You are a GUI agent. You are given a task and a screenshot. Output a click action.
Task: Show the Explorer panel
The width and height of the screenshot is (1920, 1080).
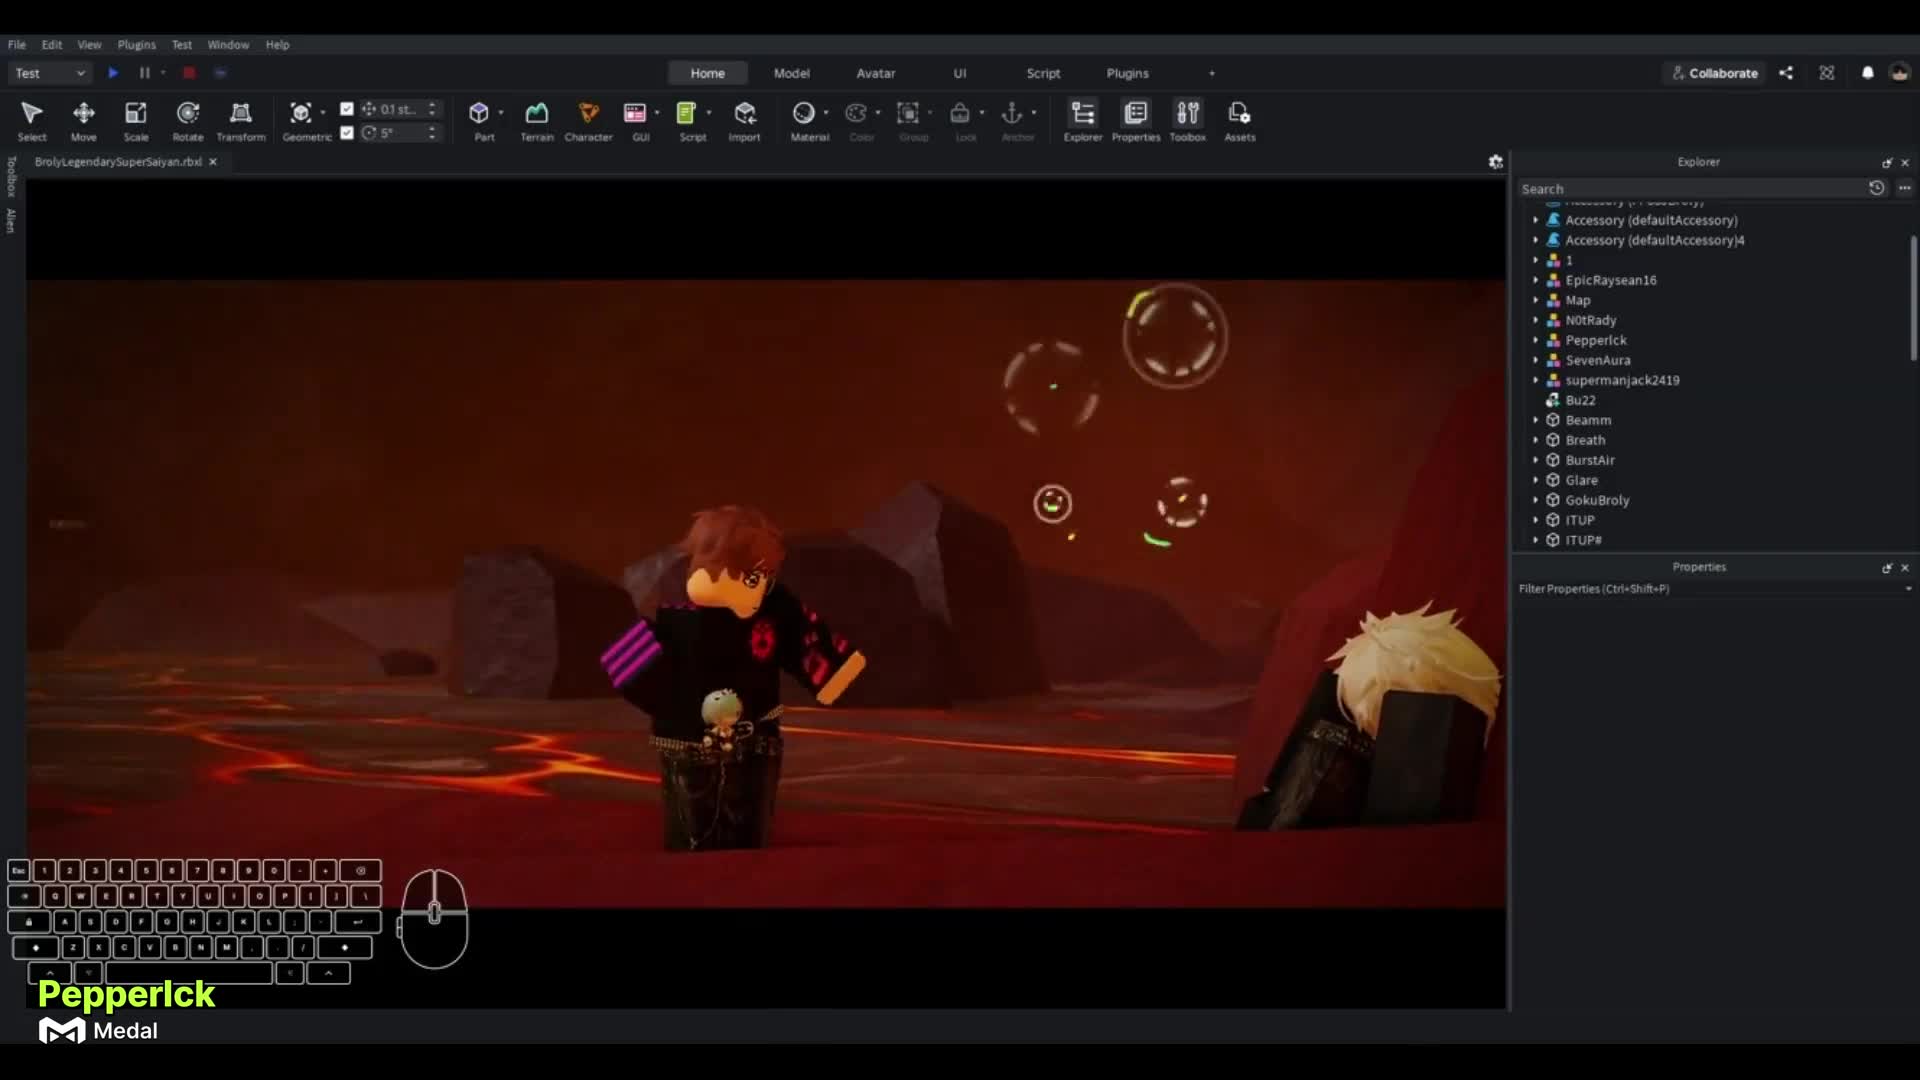point(1083,121)
